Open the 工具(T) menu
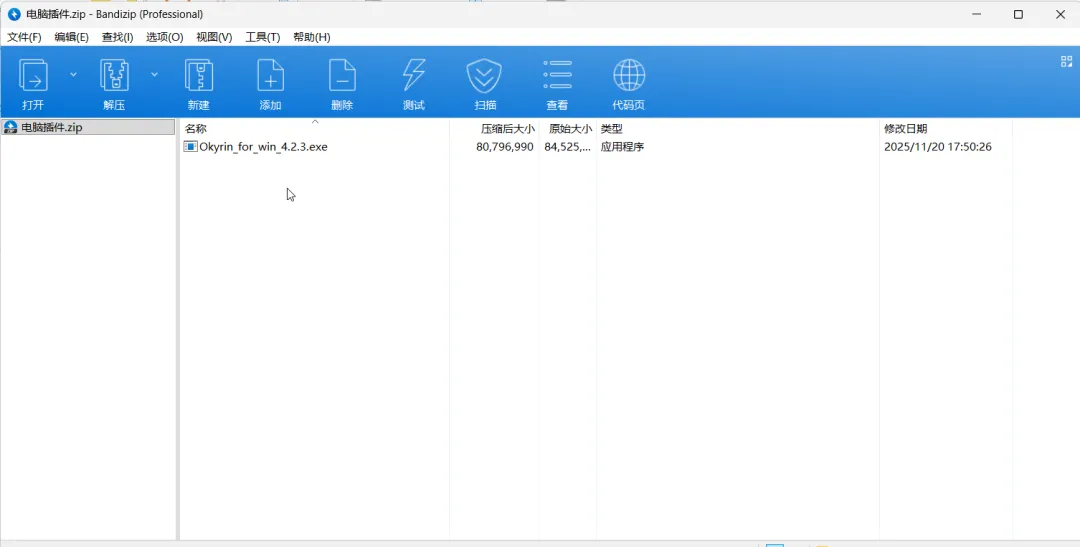This screenshot has height=547, width=1080. click(262, 37)
